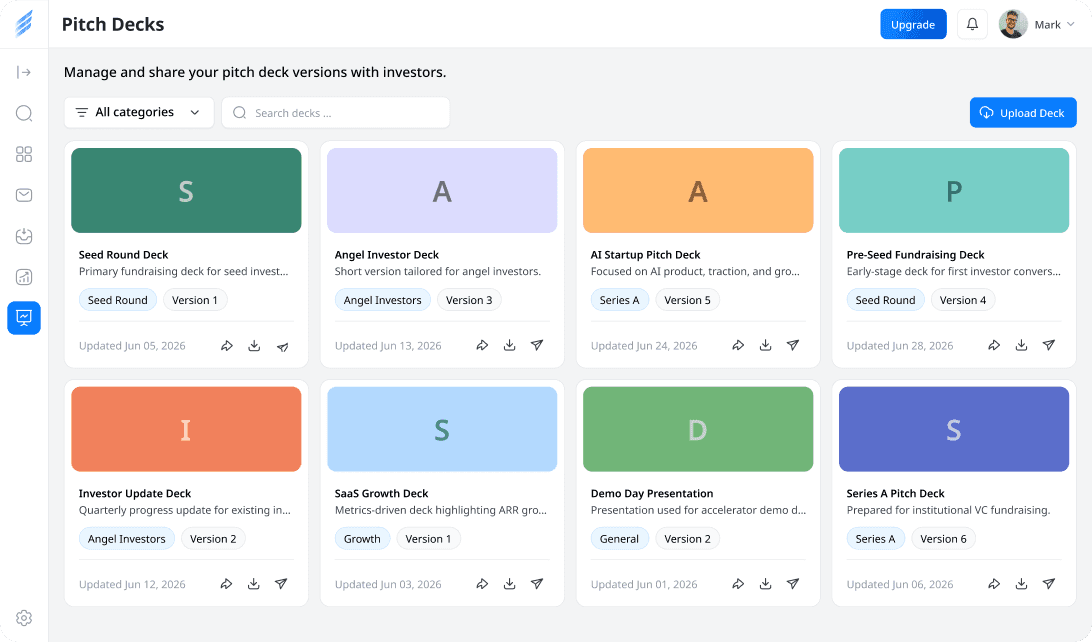Send the SaaS Growth Deck
This screenshot has height=642, width=1092.
pos(537,584)
